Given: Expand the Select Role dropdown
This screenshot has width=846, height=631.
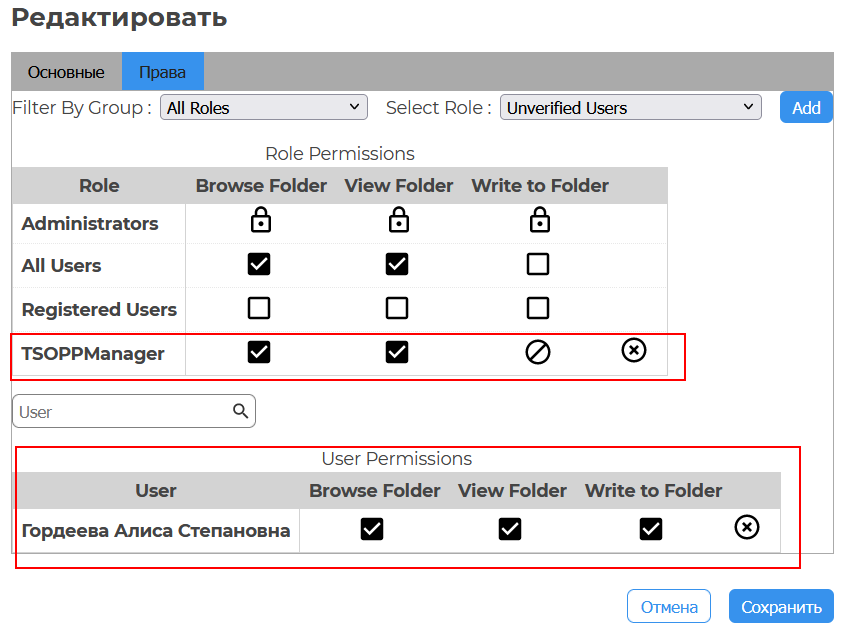Looking at the screenshot, I should pyautogui.click(x=630, y=107).
